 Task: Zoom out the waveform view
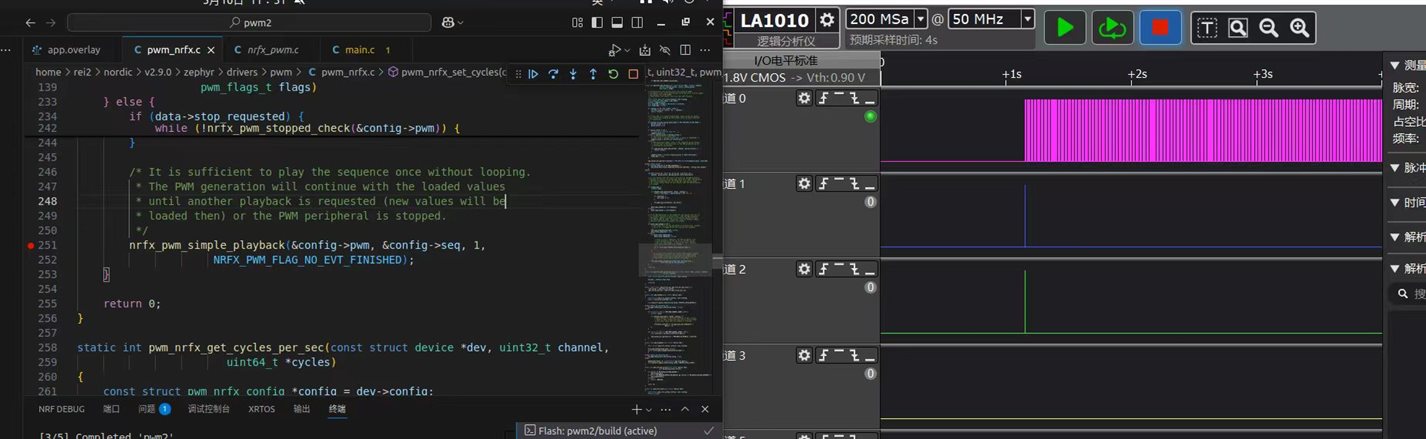tap(1269, 28)
